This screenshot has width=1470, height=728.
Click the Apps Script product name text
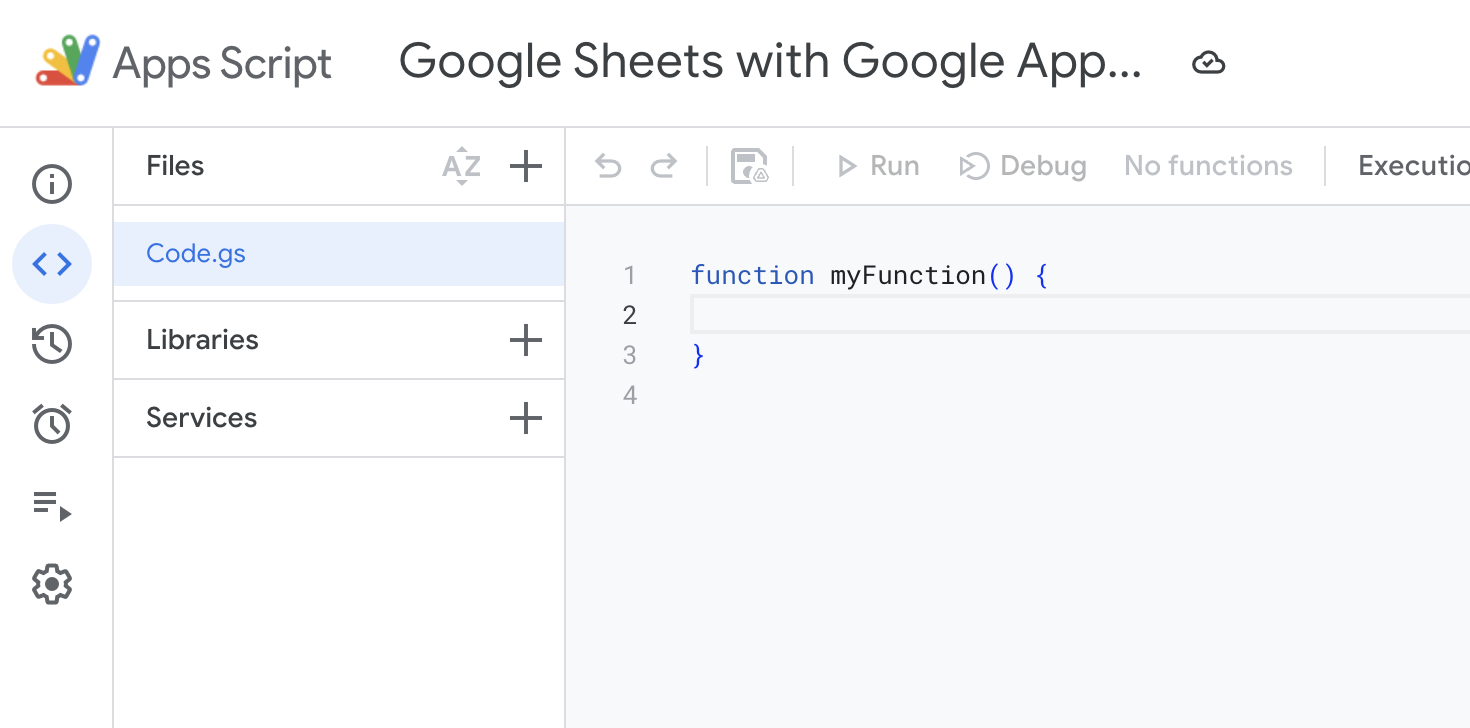[x=222, y=64]
